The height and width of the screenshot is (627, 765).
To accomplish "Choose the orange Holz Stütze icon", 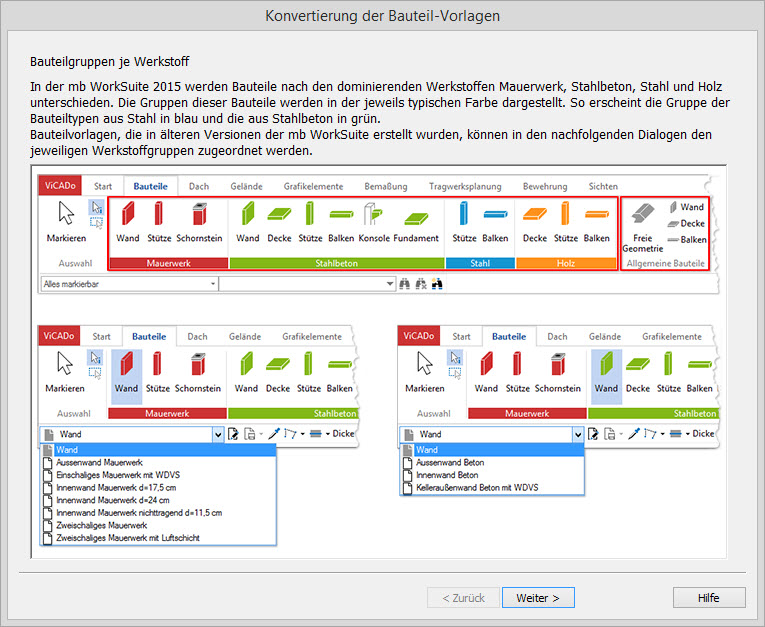I will [565, 222].
